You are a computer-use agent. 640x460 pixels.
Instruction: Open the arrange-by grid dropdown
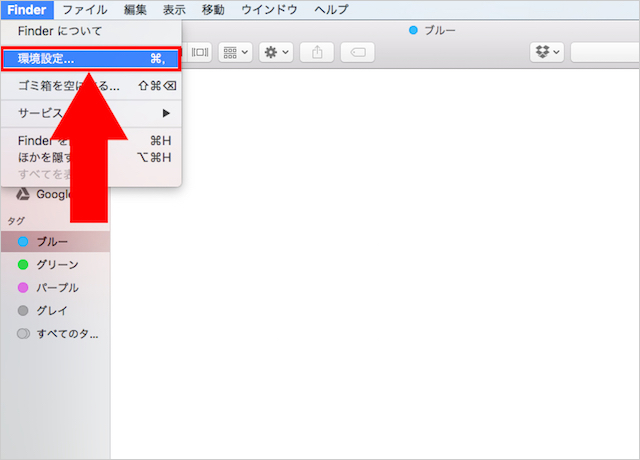[236, 52]
